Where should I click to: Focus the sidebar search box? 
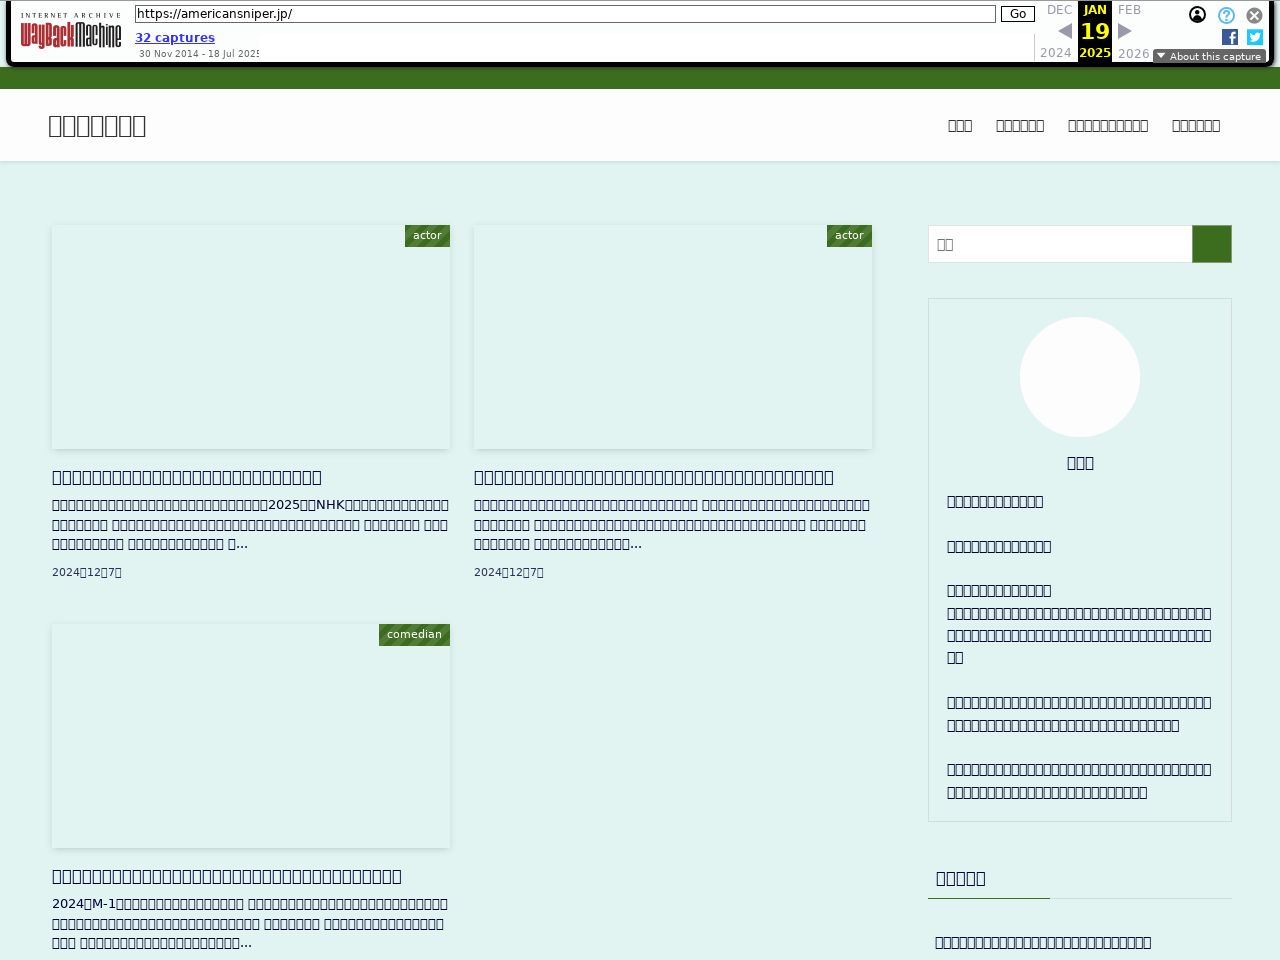pyautogui.click(x=1060, y=244)
